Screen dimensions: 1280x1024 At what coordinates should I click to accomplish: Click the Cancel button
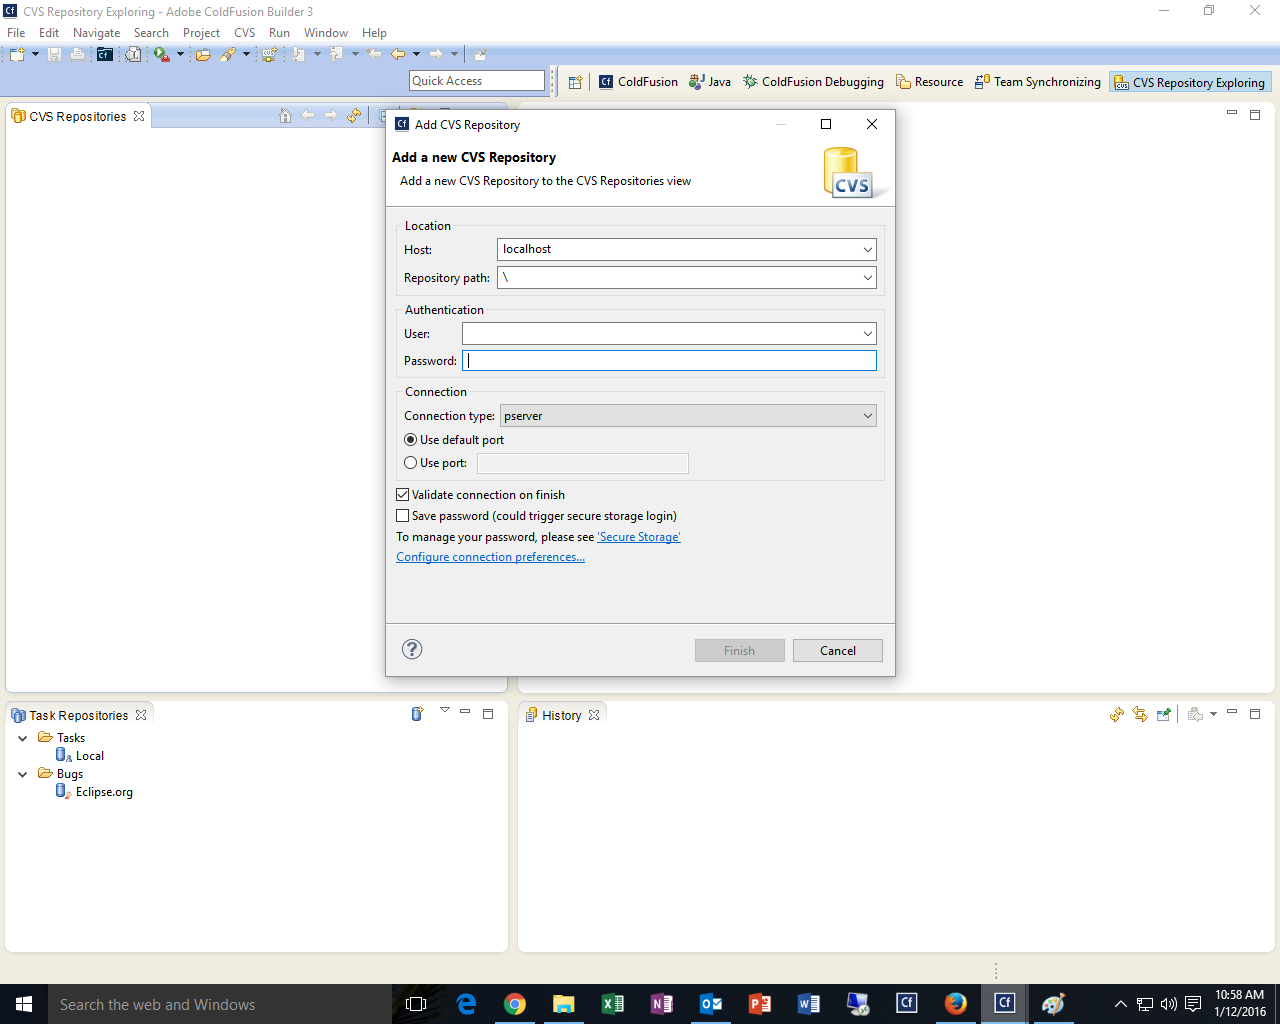[x=838, y=651]
